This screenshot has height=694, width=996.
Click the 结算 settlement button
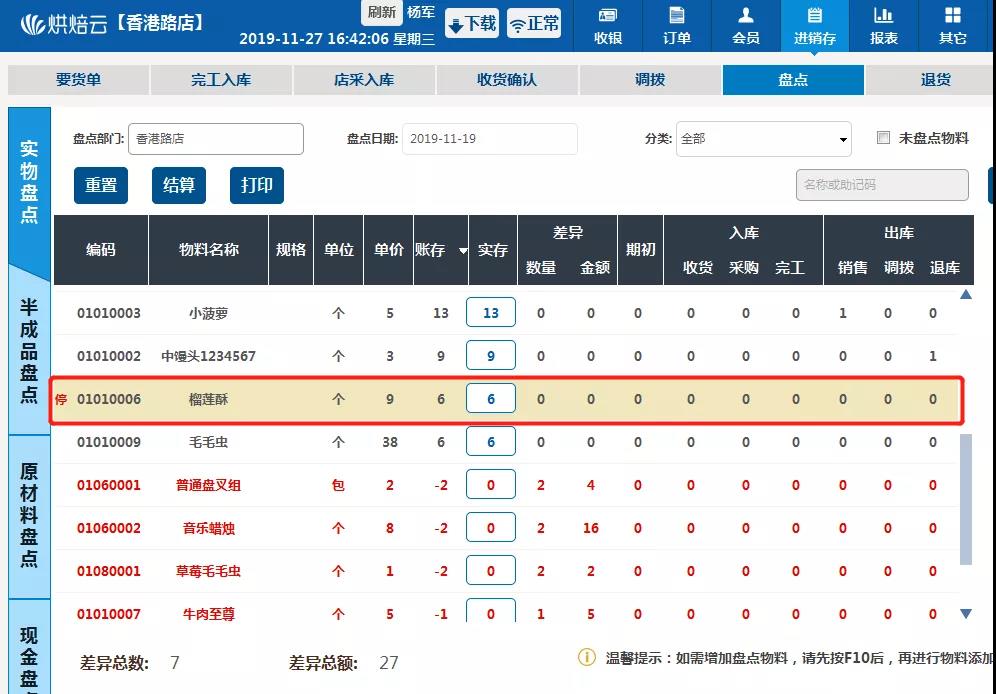coord(178,185)
